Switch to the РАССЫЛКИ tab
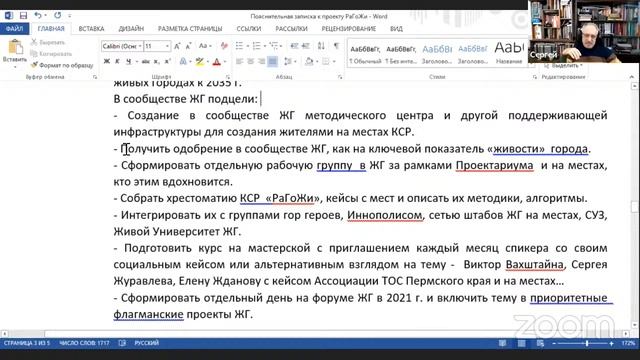The height and width of the screenshot is (360, 640). (x=291, y=29)
